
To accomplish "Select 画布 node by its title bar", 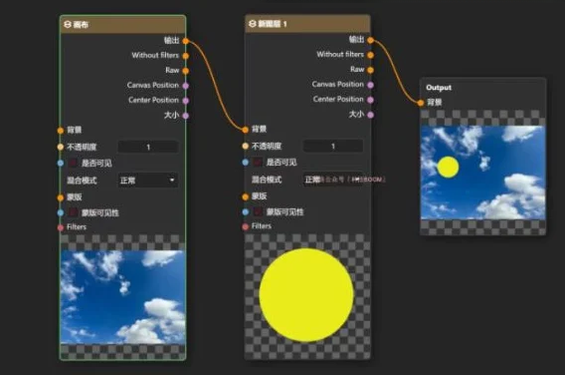I will coord(123,24).
